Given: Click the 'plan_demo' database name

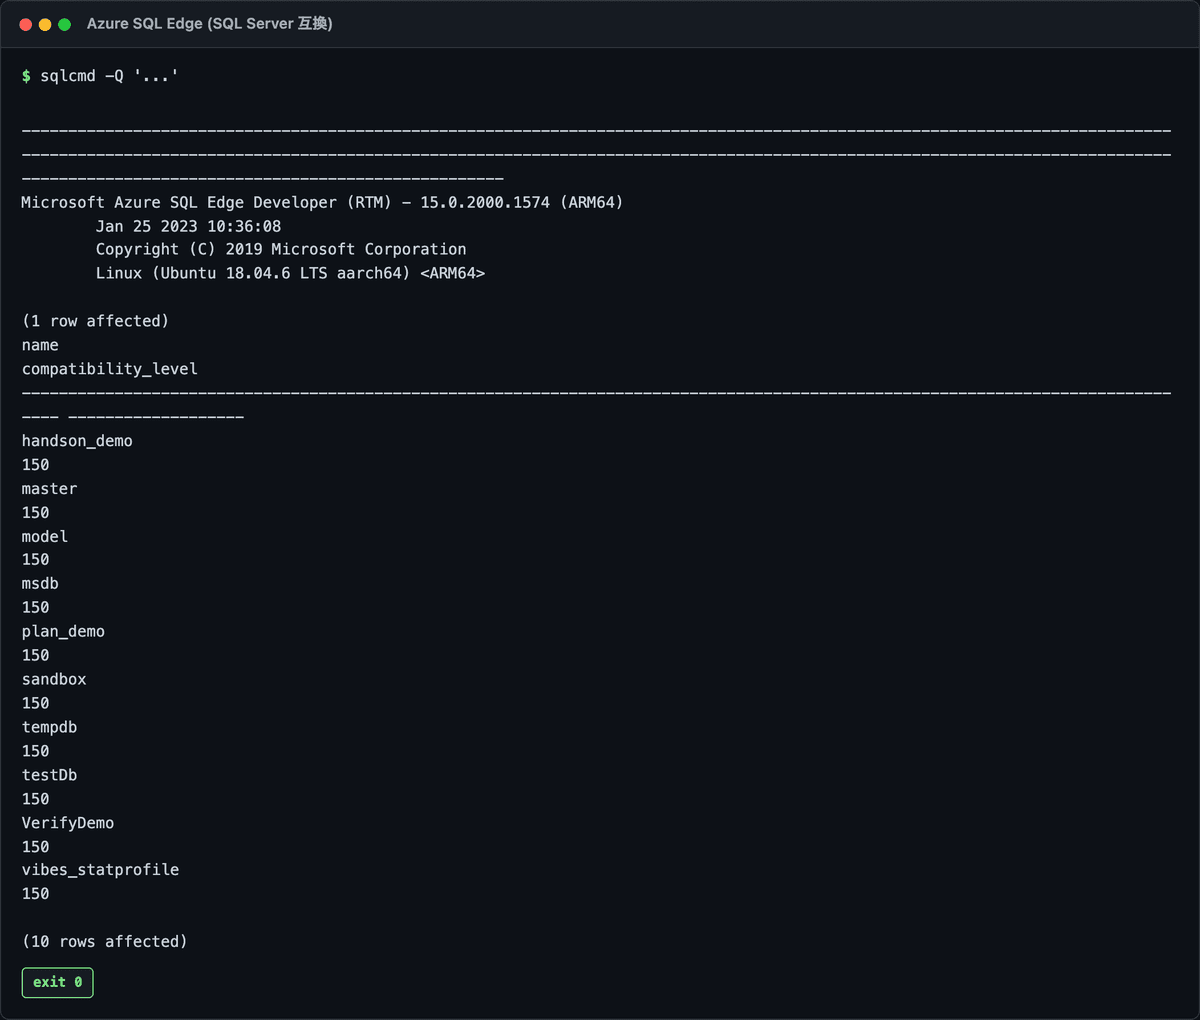Looking at the screenshot, I should tap(63, 632).
